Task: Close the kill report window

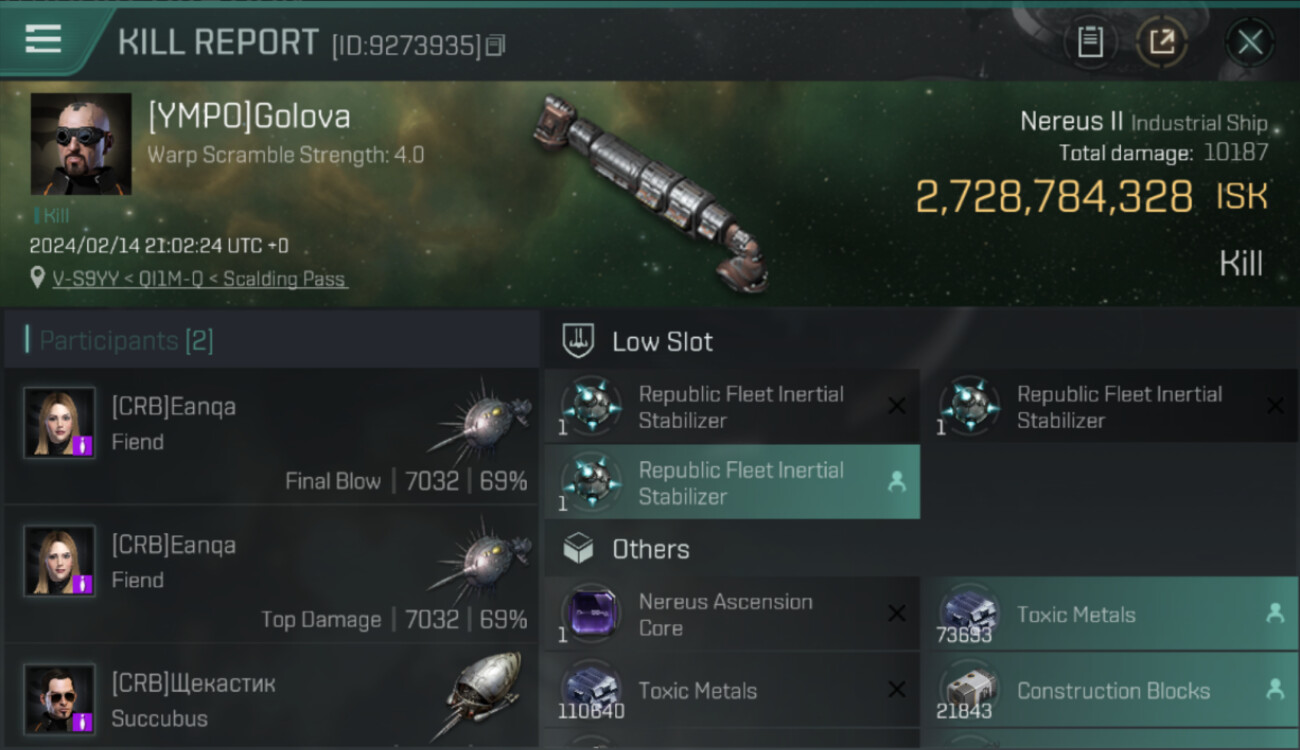Action: click(x=1250, y=42)
